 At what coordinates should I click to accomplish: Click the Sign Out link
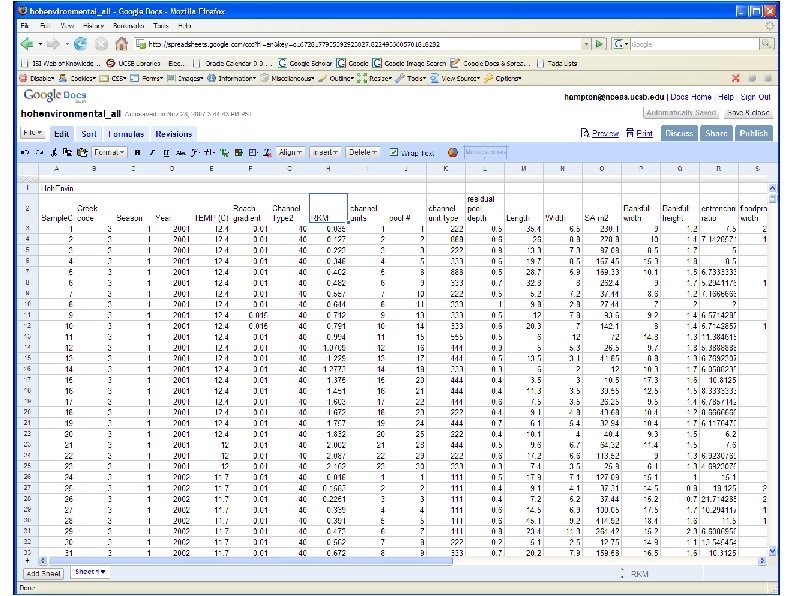(755, 97)
